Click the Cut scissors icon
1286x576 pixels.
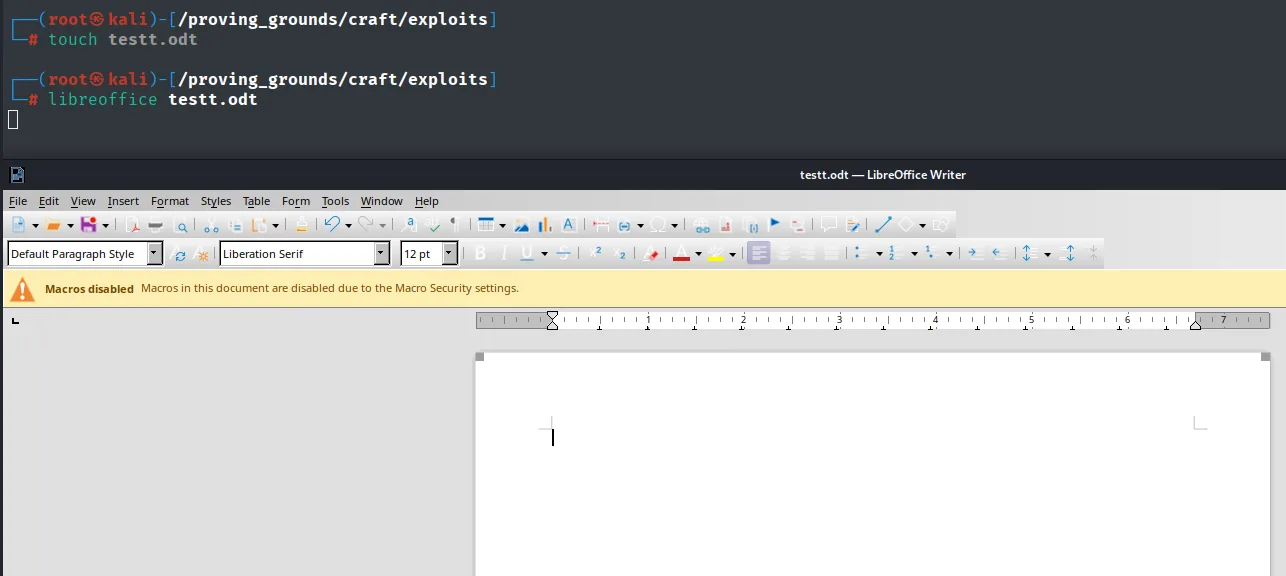click(211, 225)
